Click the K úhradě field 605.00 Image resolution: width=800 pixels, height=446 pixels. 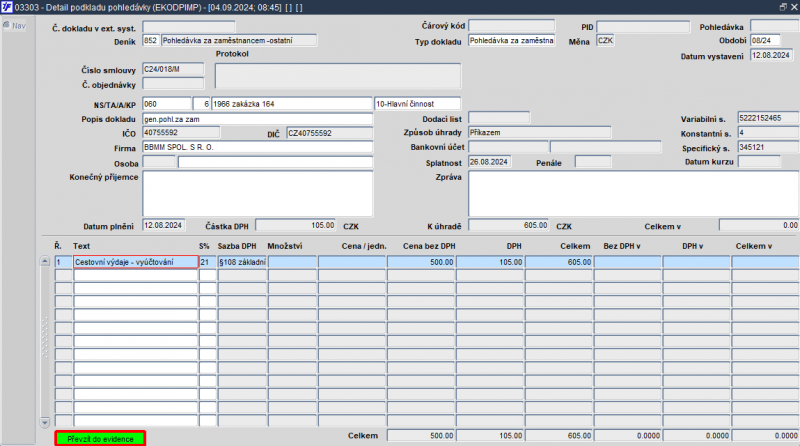(x=508, y=225)
